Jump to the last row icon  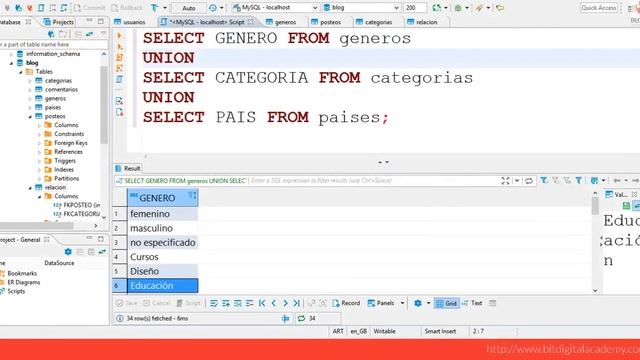click(297, 303)
